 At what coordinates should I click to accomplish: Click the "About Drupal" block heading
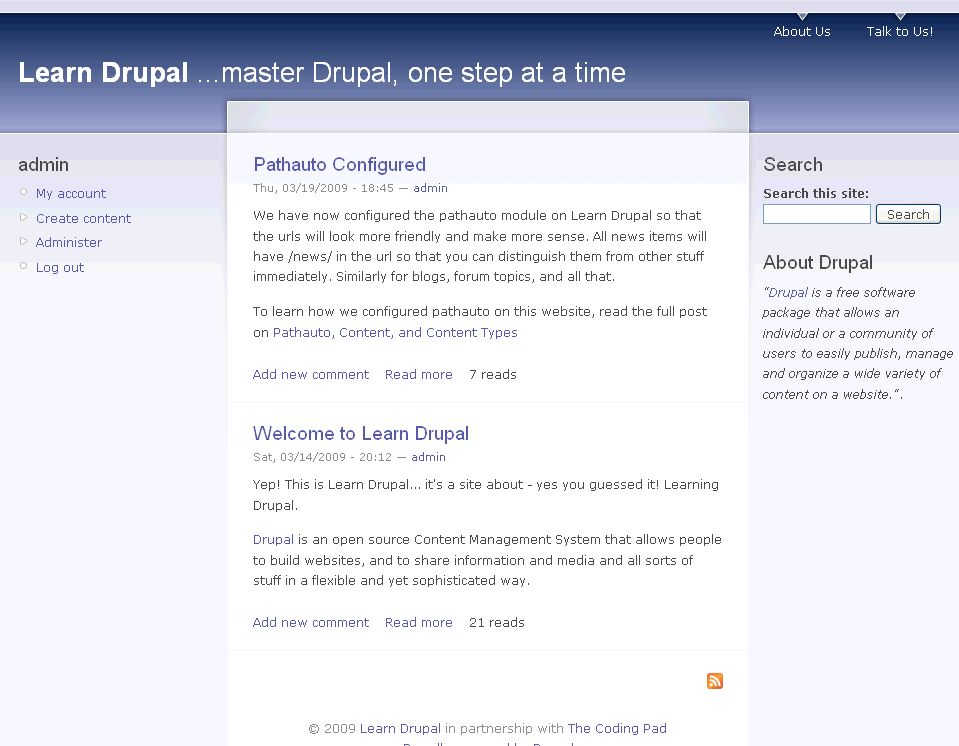pyautogui.click(x=818, y=262)
